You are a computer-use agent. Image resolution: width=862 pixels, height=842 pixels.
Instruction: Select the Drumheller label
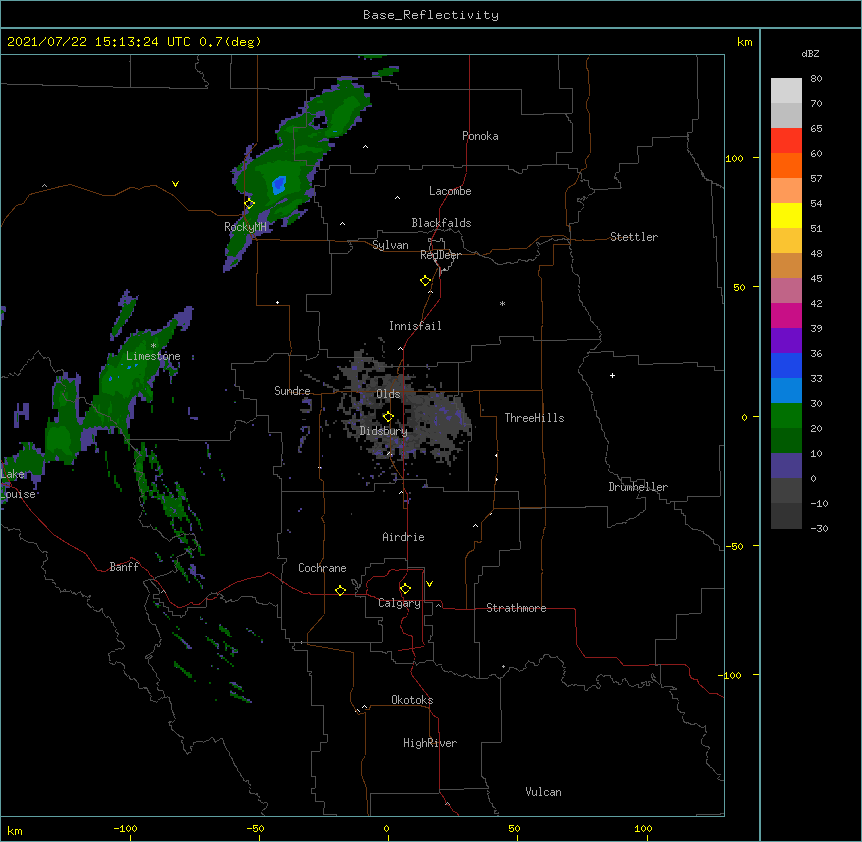638,487
